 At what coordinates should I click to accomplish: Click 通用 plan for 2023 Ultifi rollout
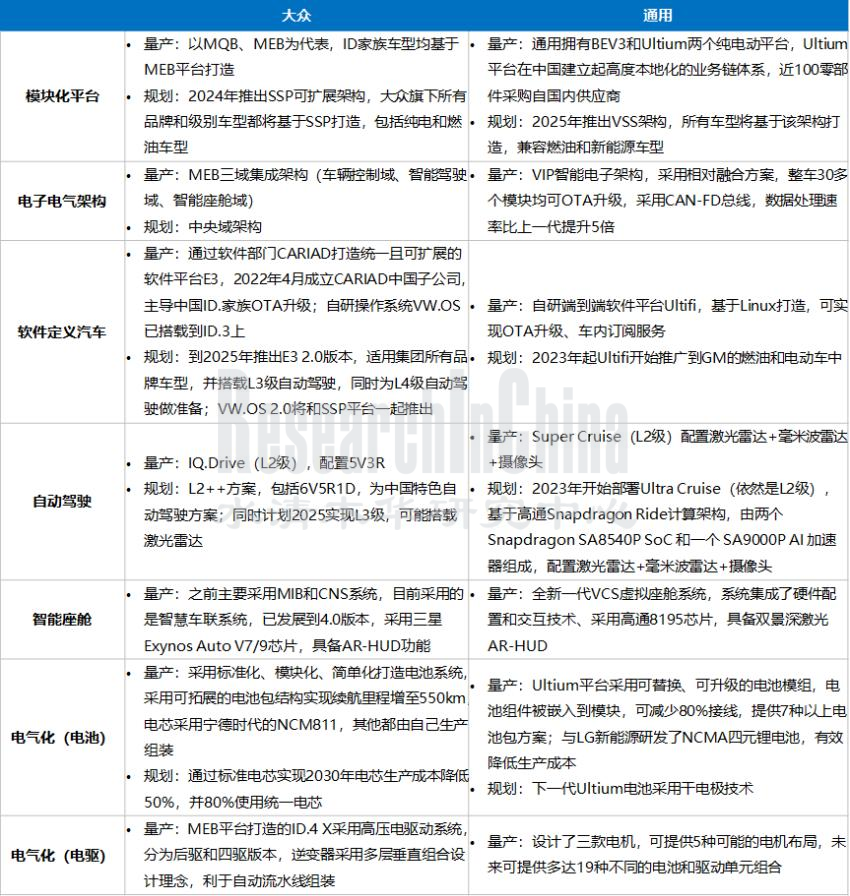pyautogui.click(x=664, y=358)
